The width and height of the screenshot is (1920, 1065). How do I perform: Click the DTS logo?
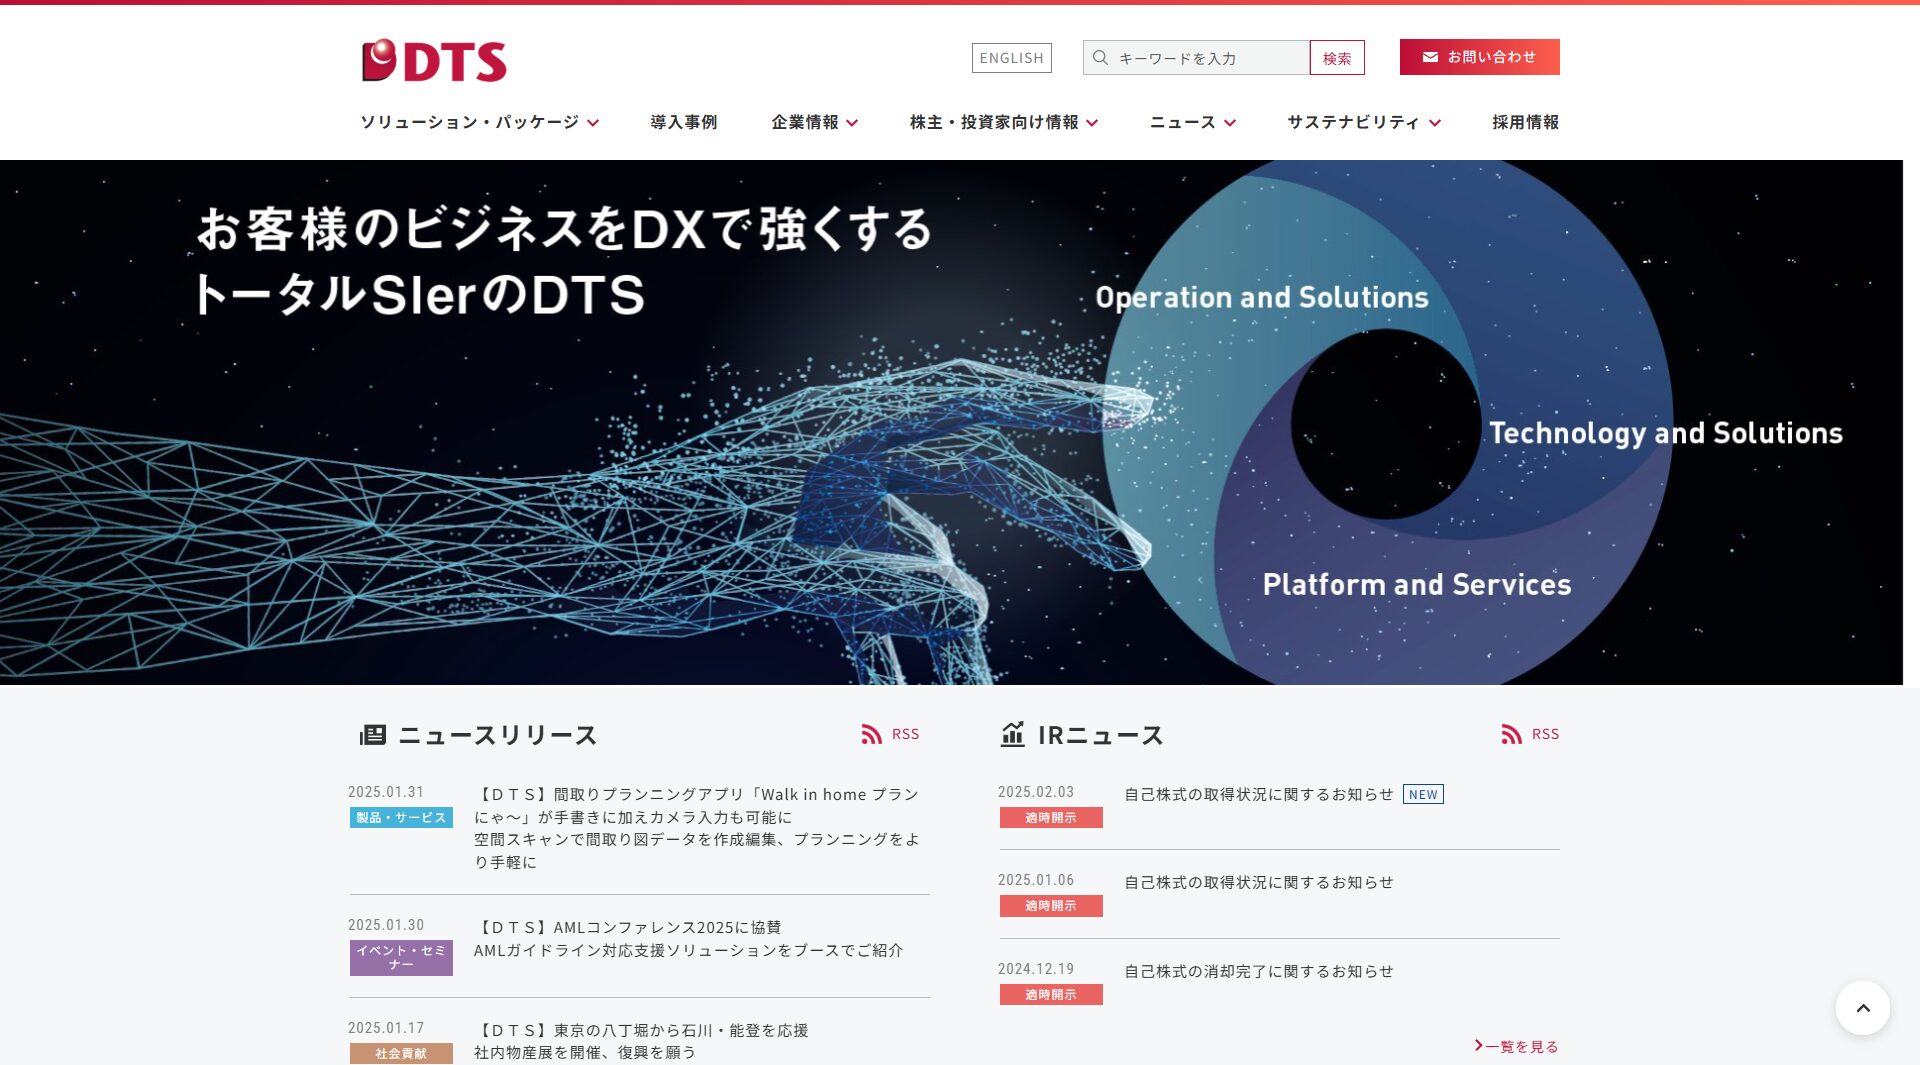pos(434,60)
